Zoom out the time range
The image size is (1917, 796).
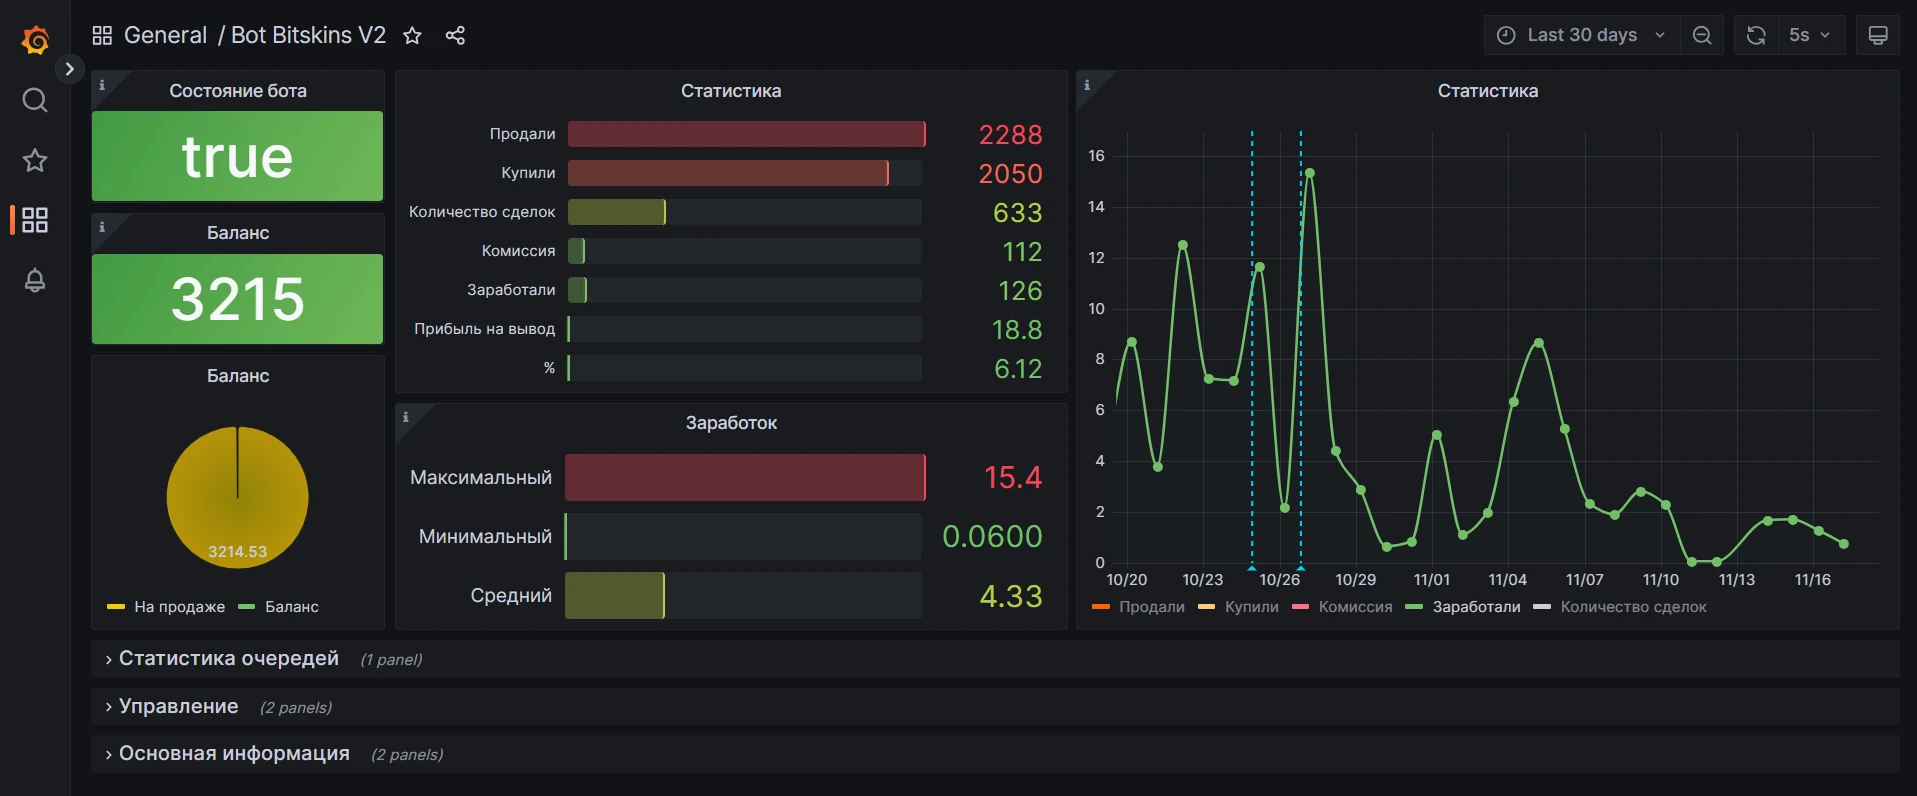click(1702, 35)
